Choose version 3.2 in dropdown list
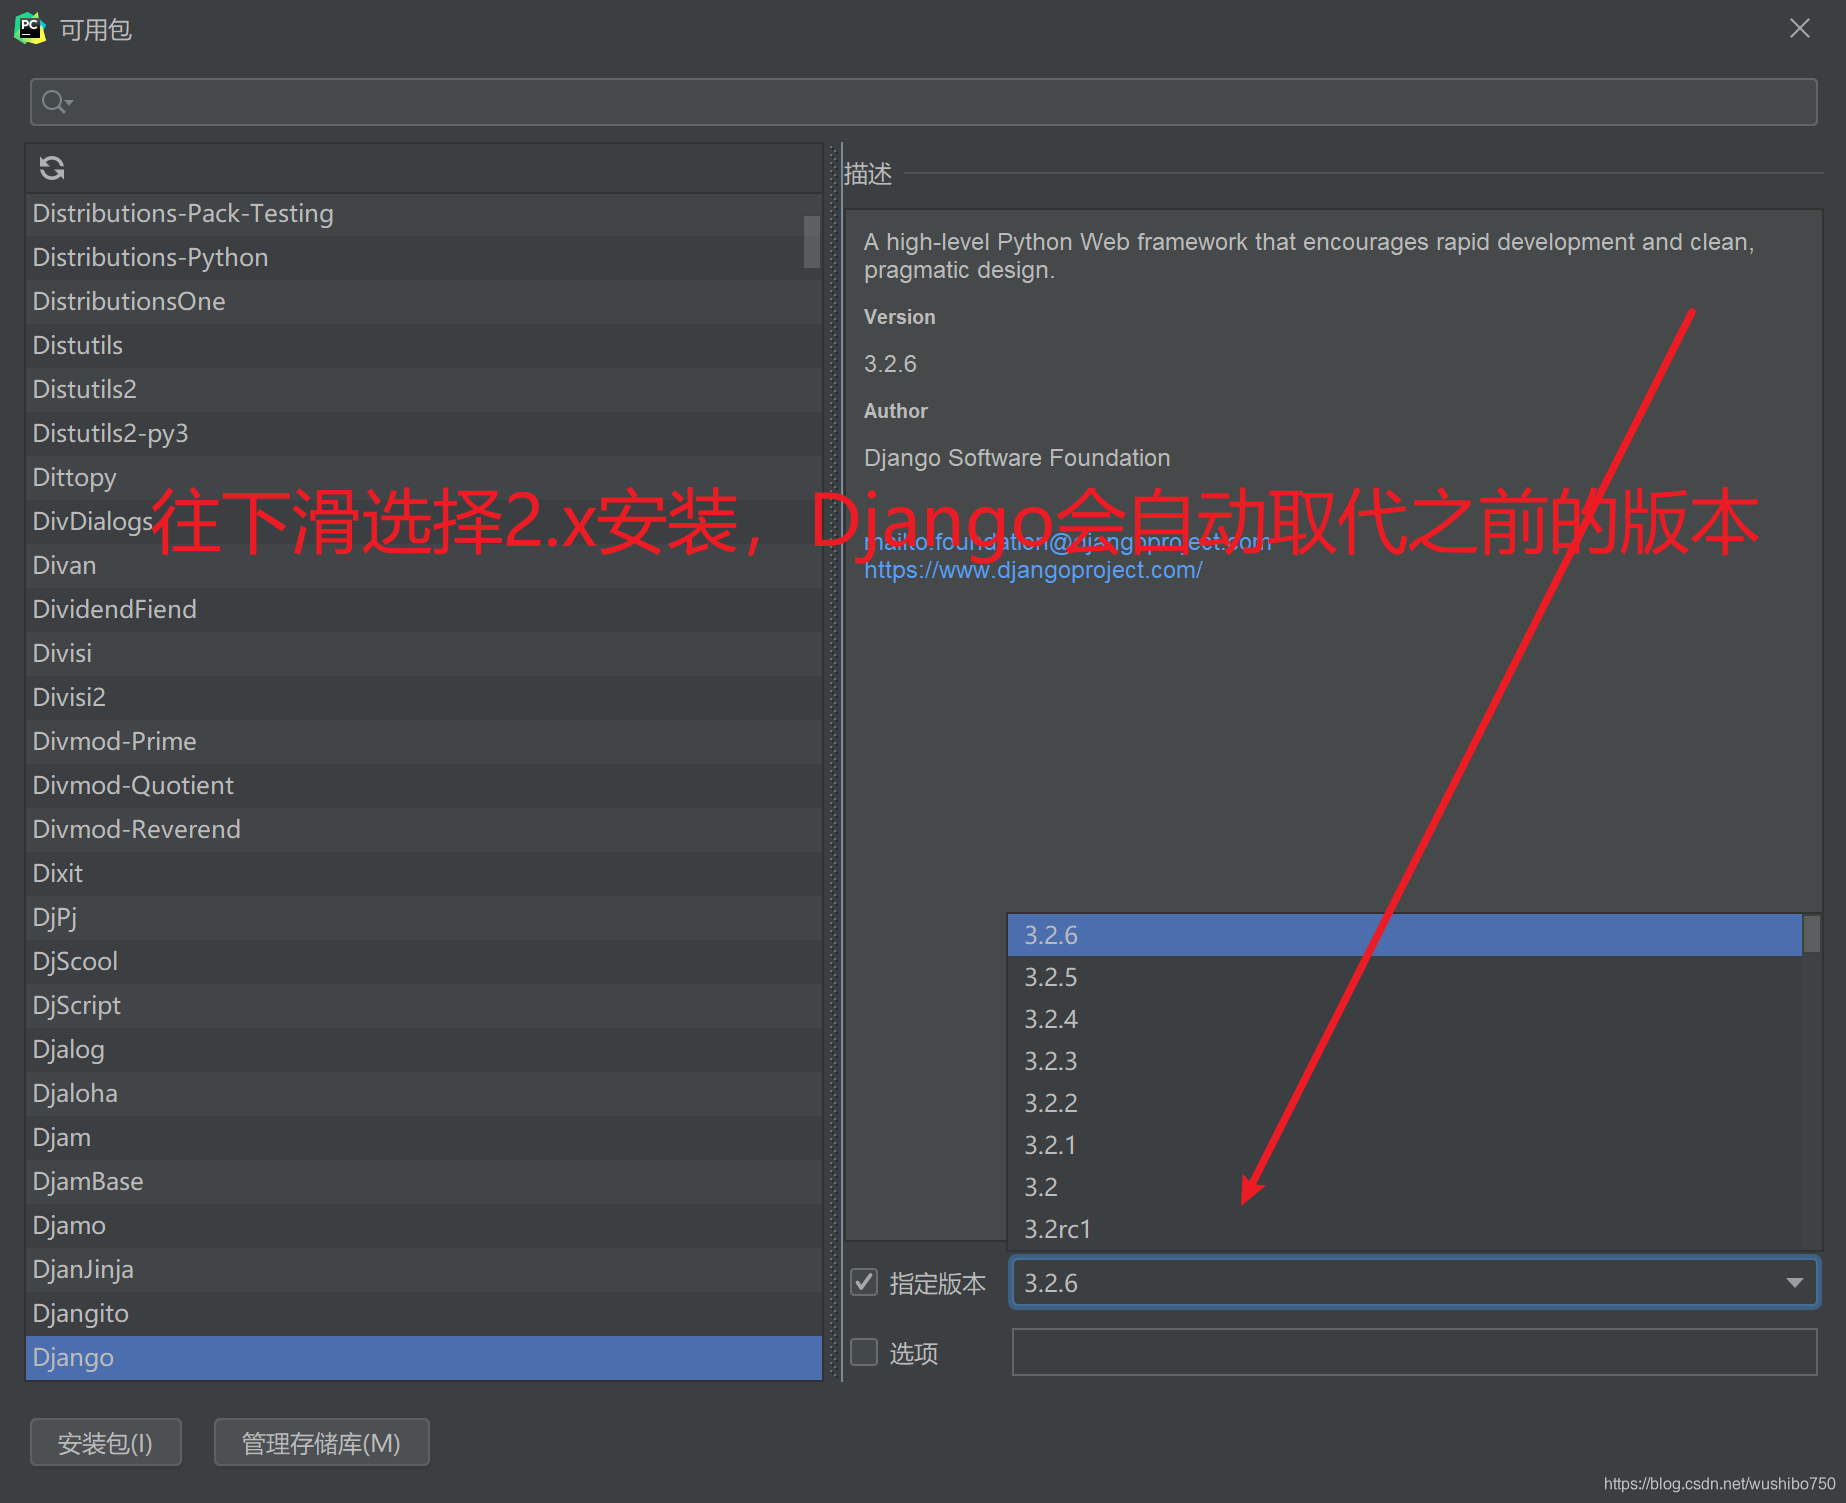This screenshot has height=1503, width=1846. click(x=1404, y=1187)
